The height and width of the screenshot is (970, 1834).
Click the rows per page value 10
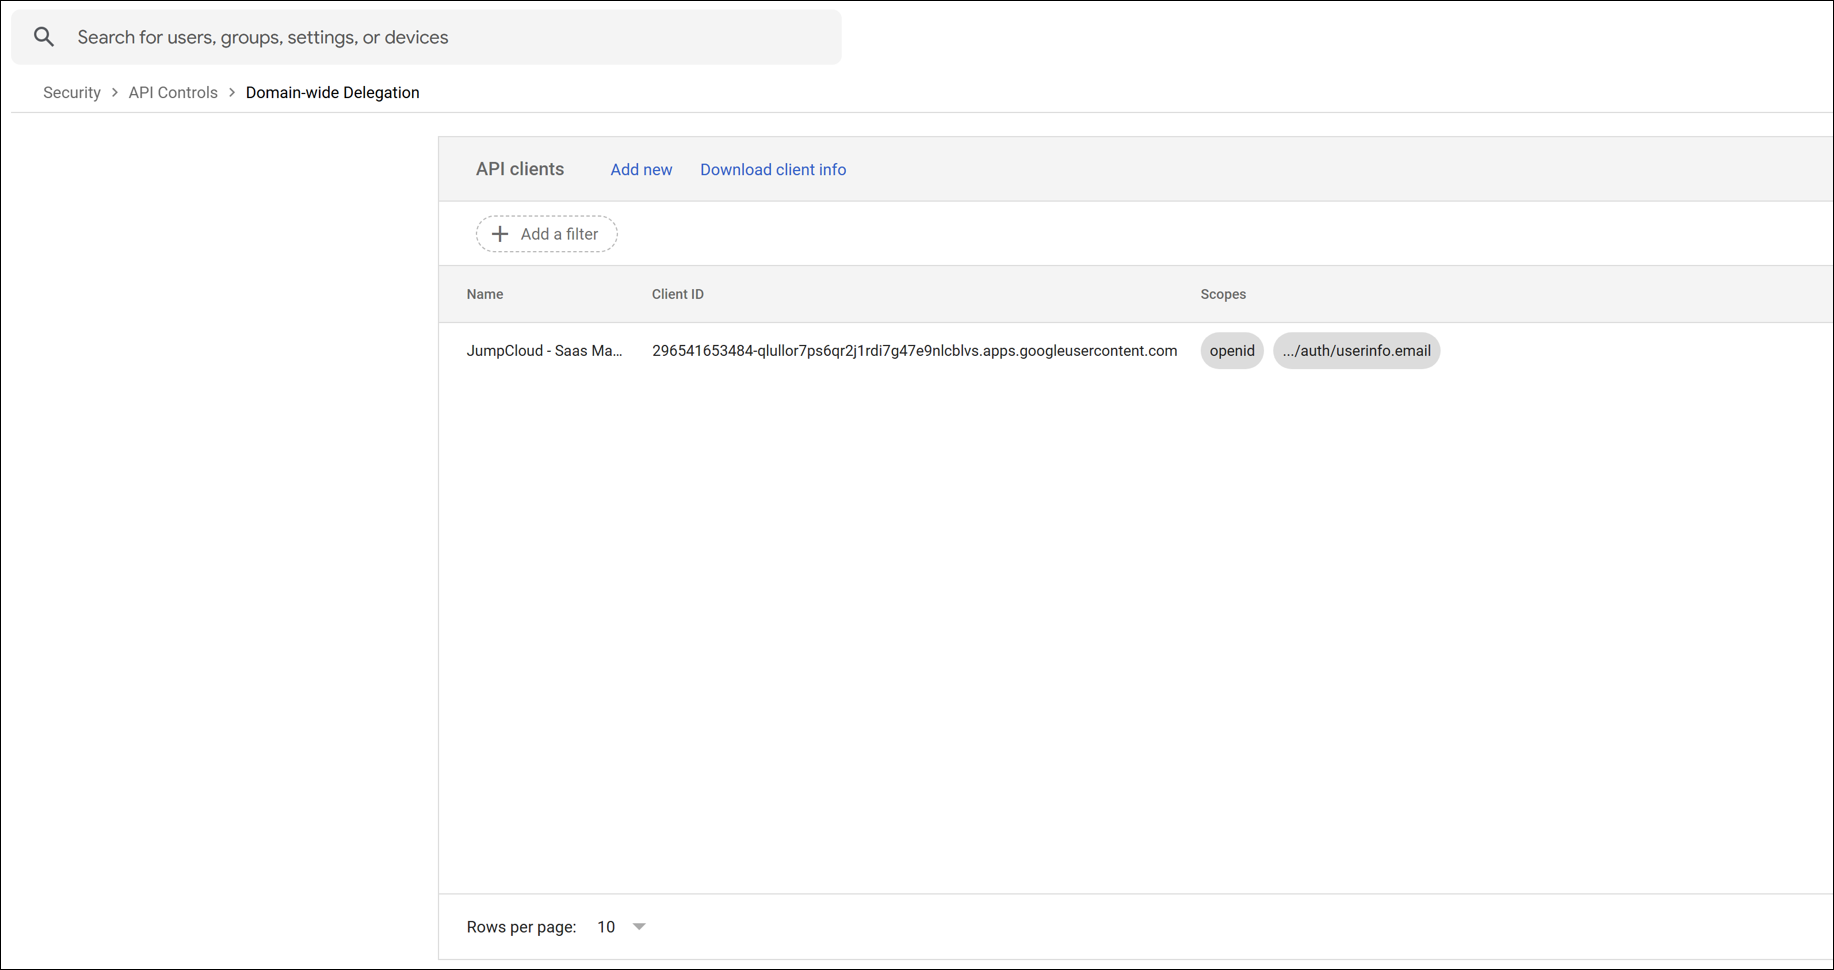click(606, 927)
